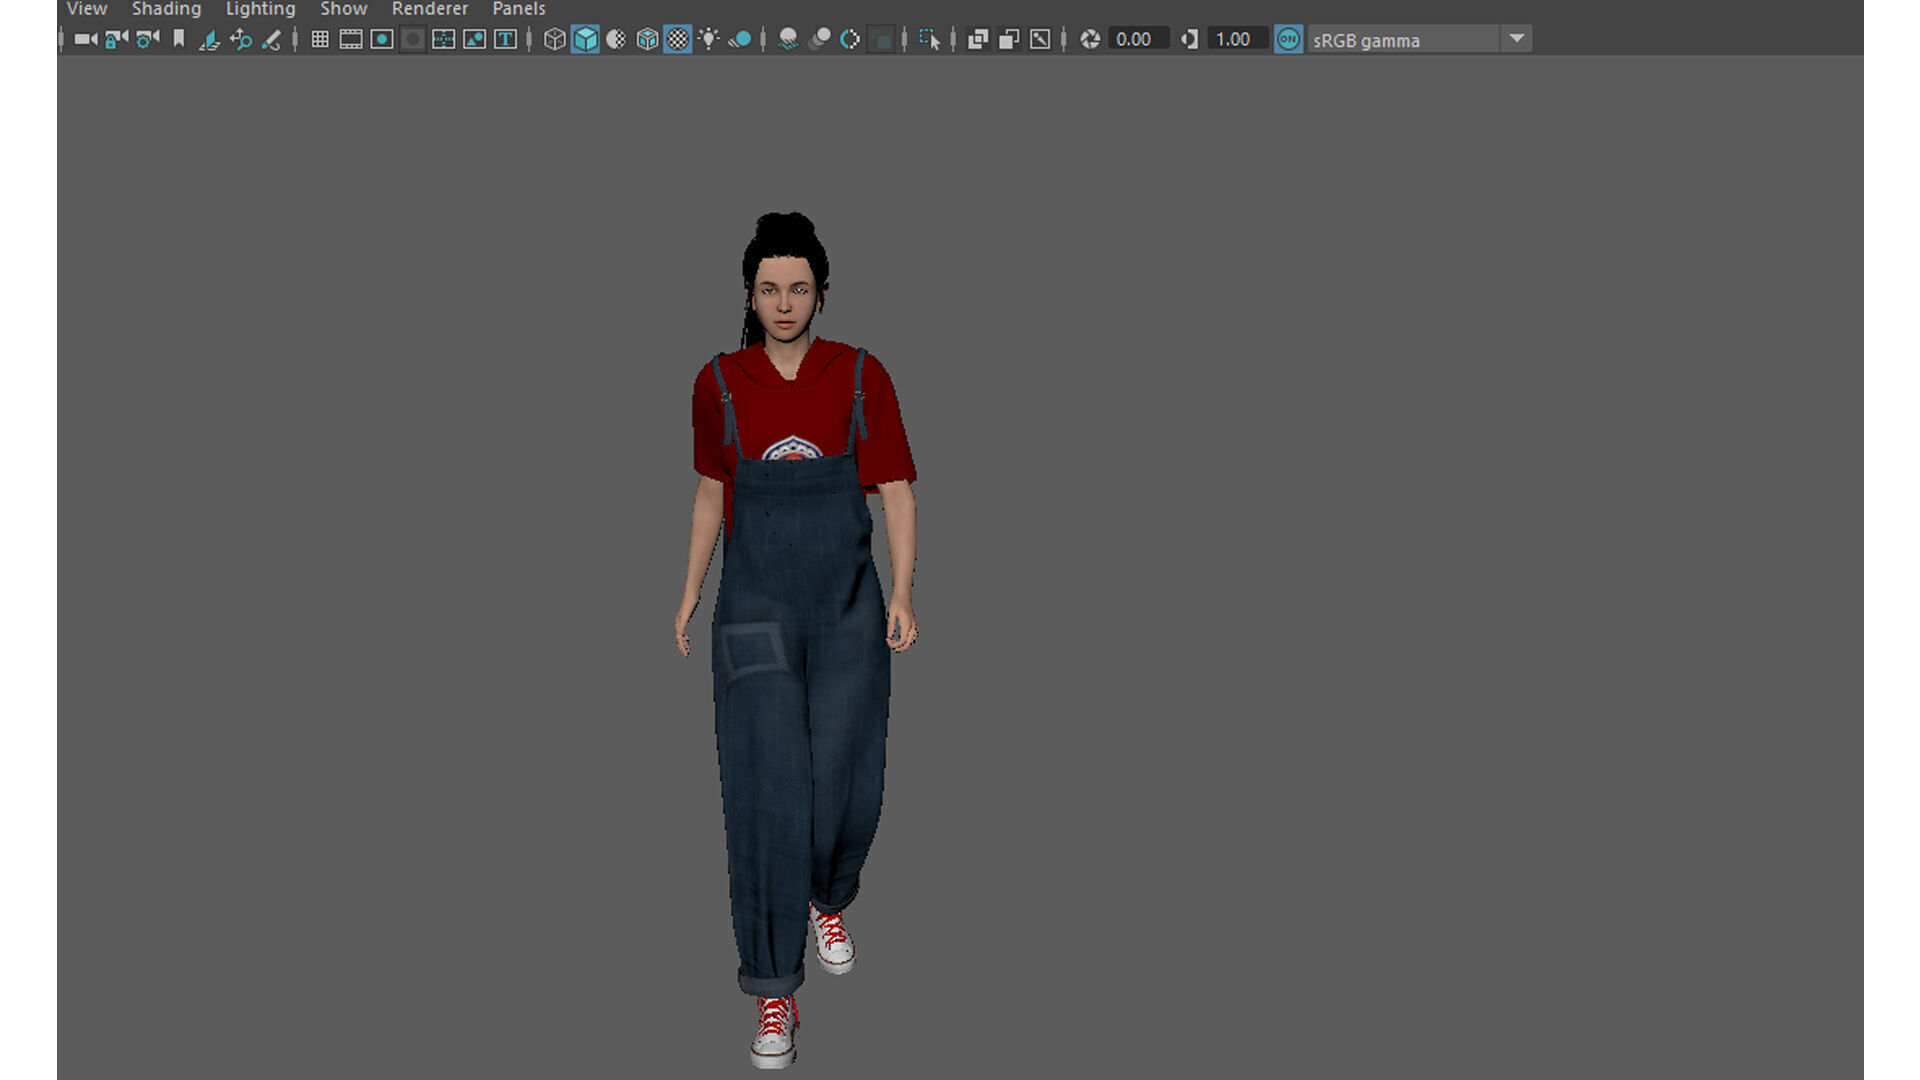This screenshot has height=1080, width=1920.
Task: Toggle the Film Gate icon
Action: pos(351,39)
